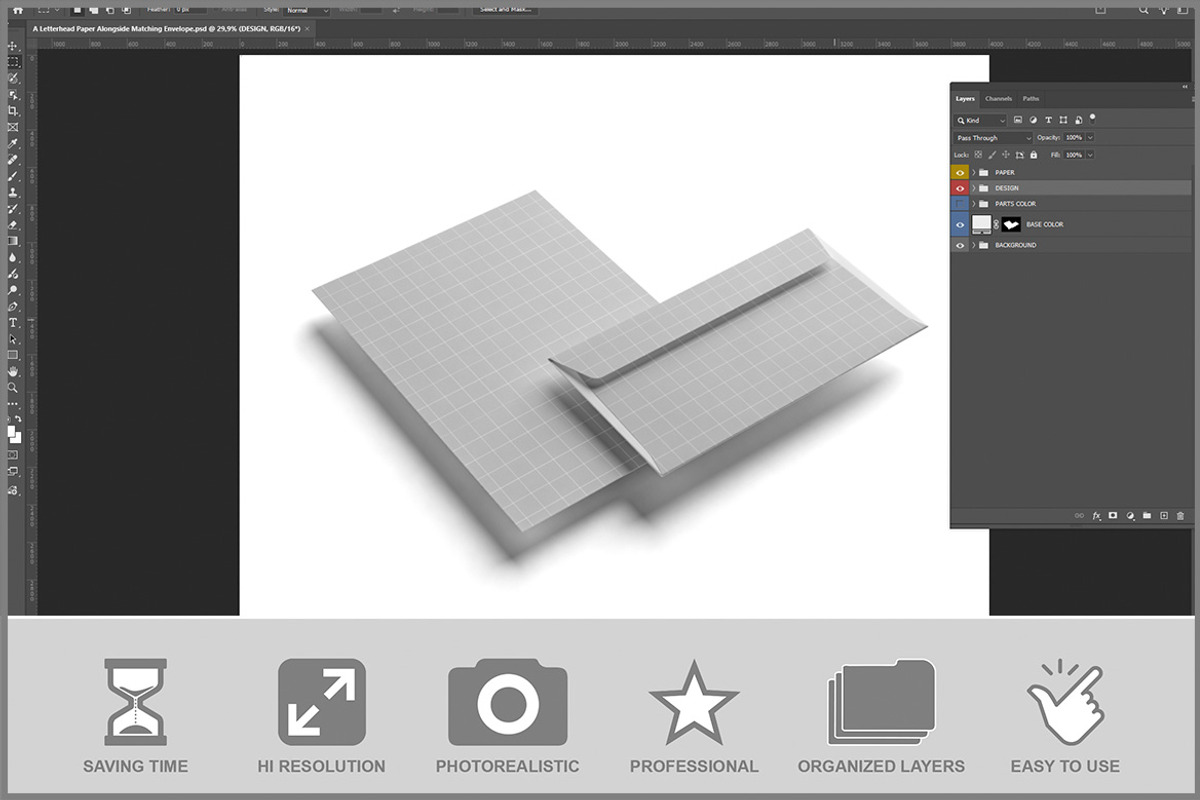Expand the BACKGROUND layer group

click(974, 245)
